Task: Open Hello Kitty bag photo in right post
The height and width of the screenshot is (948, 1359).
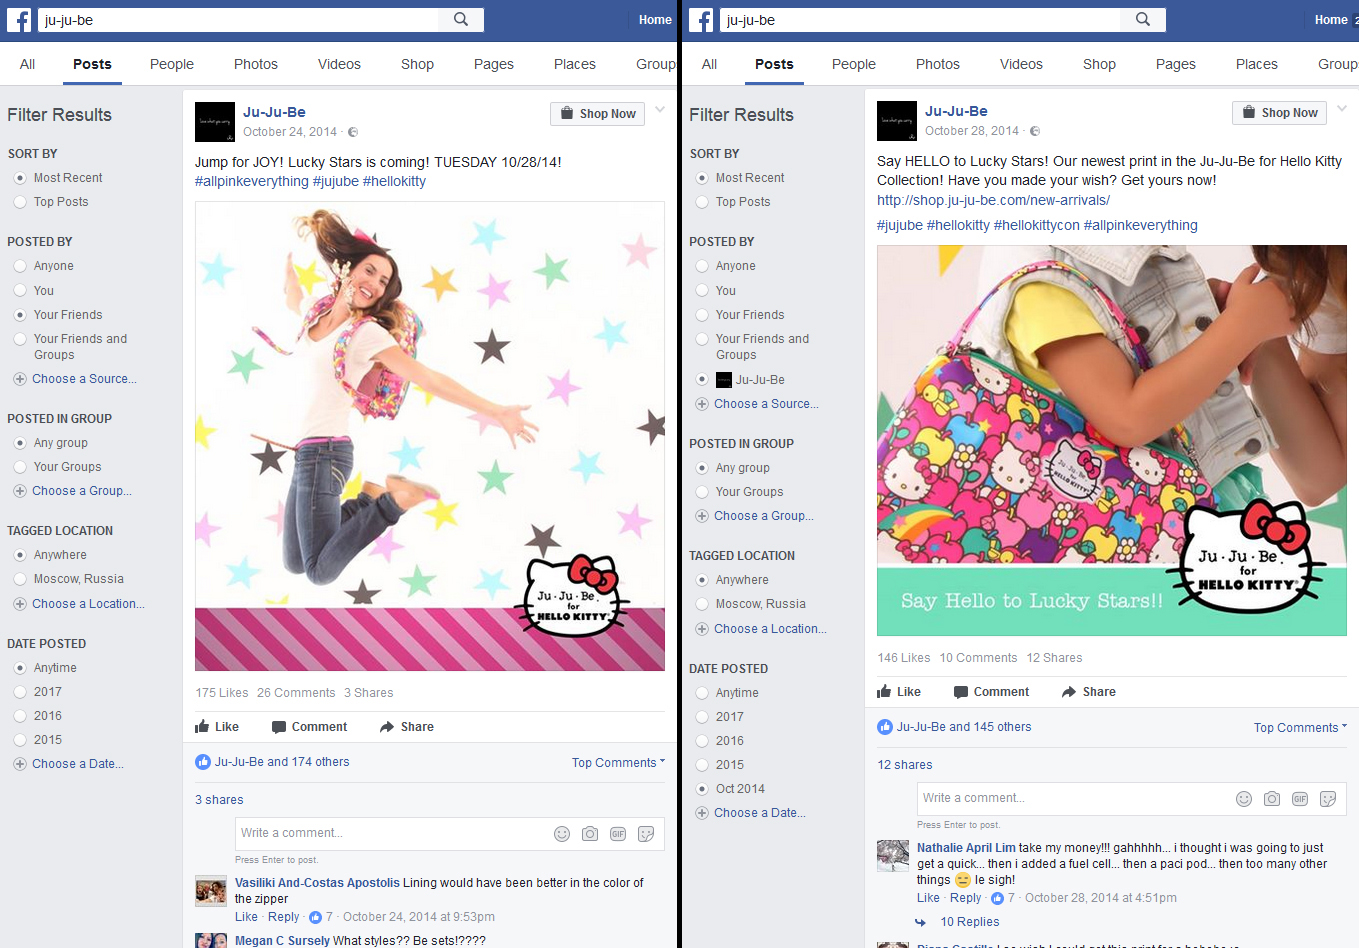Action: [x=1112, y=440]
